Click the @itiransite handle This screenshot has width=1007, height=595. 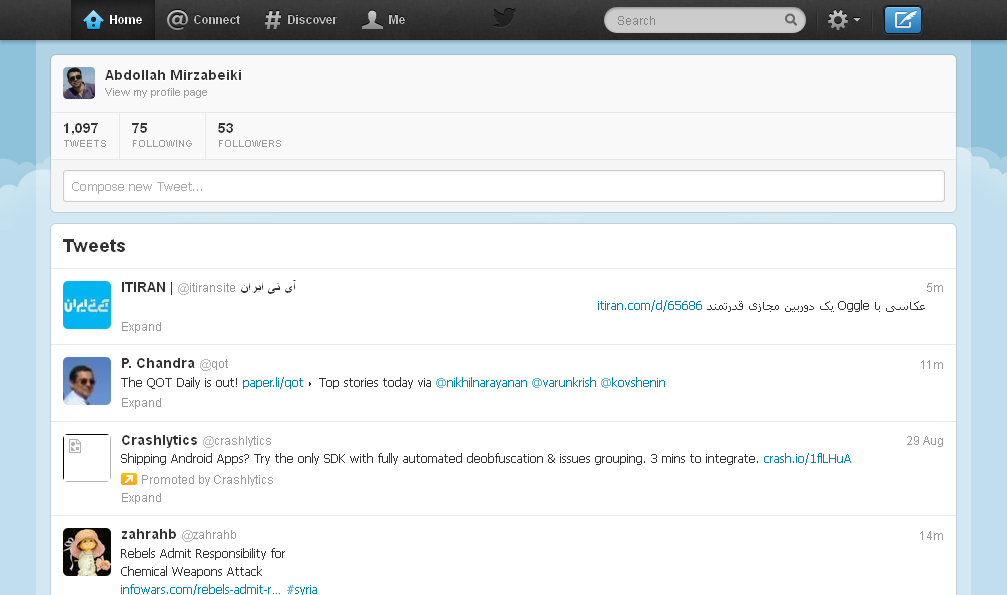tap(206, 288)
